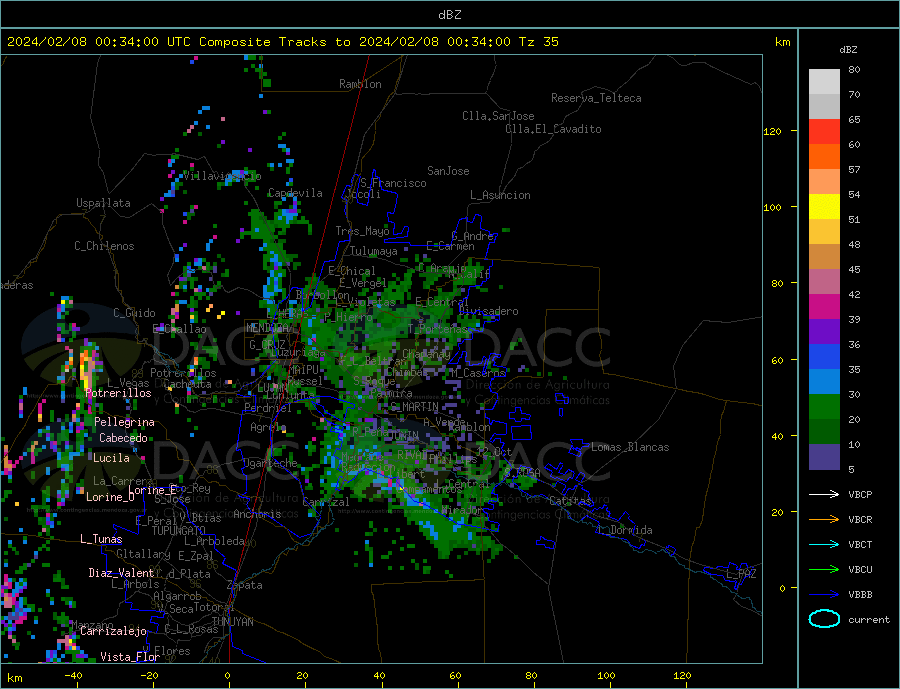Click the cyan VBCT arrow in legend
This screenshot has height=689, width=900.
coord(824,544)
